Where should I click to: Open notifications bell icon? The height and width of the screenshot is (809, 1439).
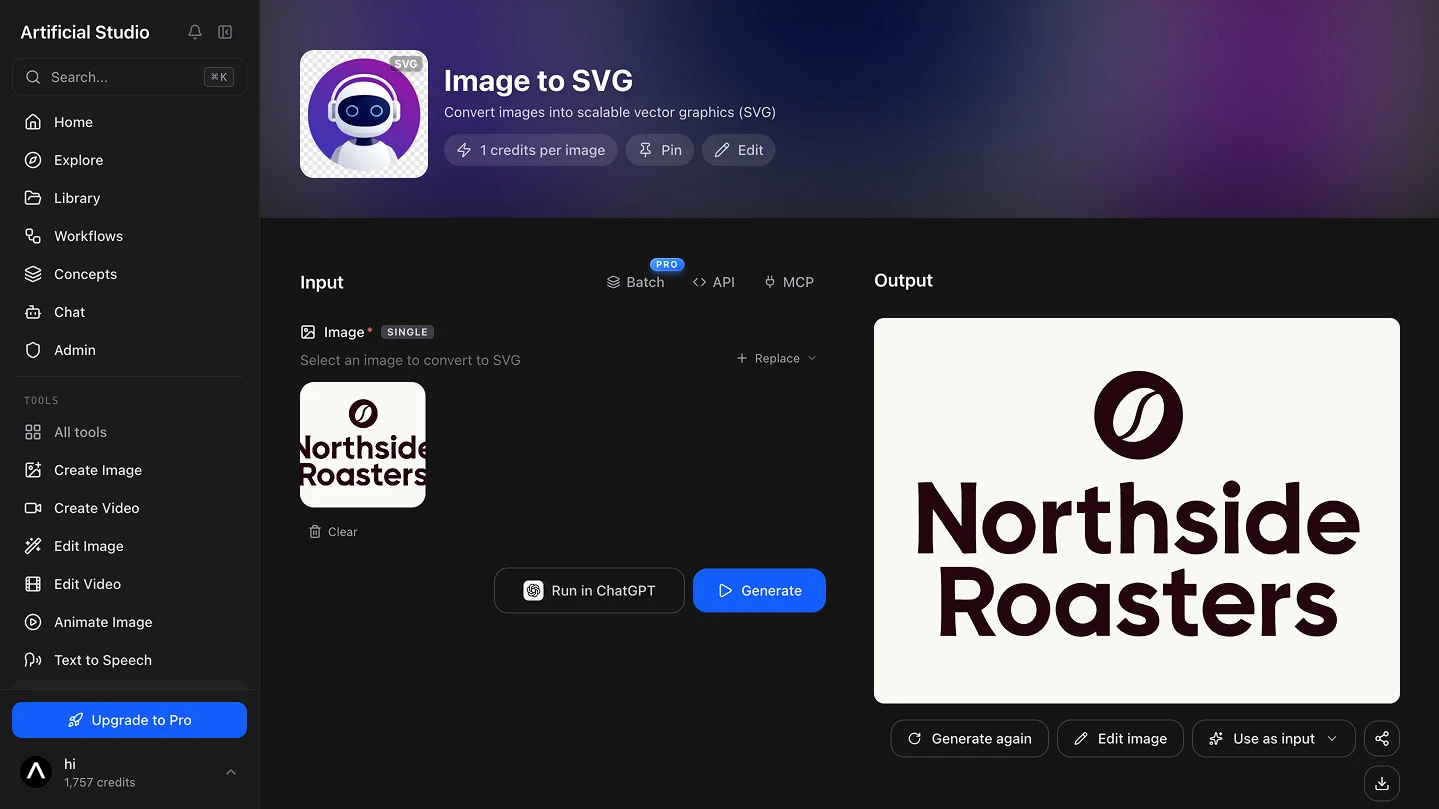click(195, 32)
